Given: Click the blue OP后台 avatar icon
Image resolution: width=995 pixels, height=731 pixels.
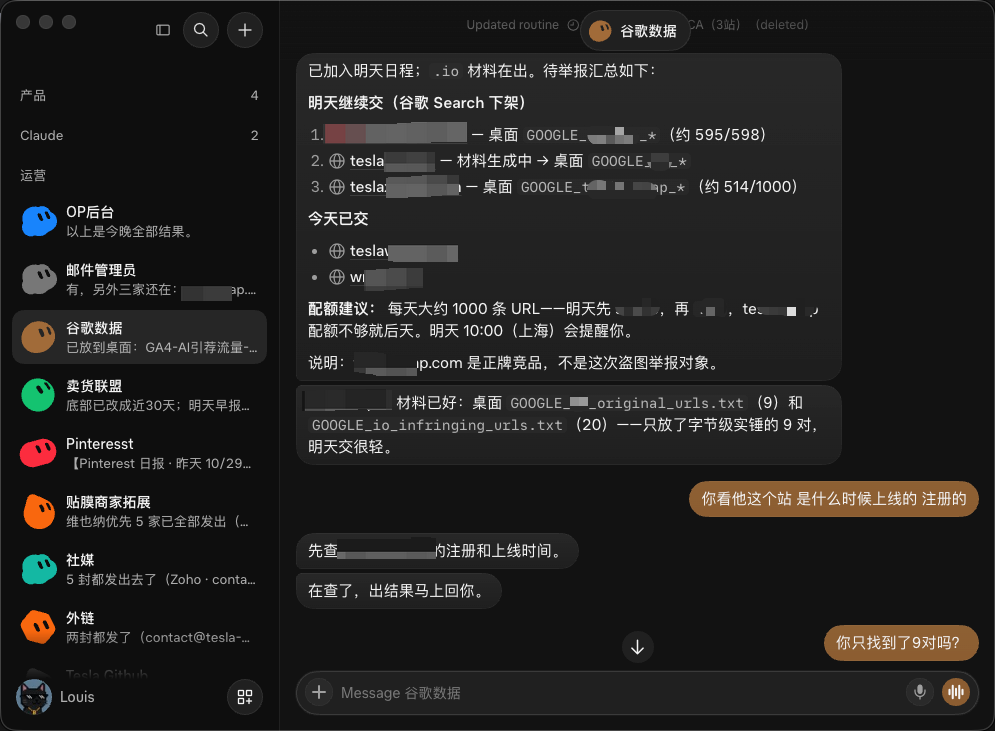Looking at the screenshot, I should (x=39, y=221).
